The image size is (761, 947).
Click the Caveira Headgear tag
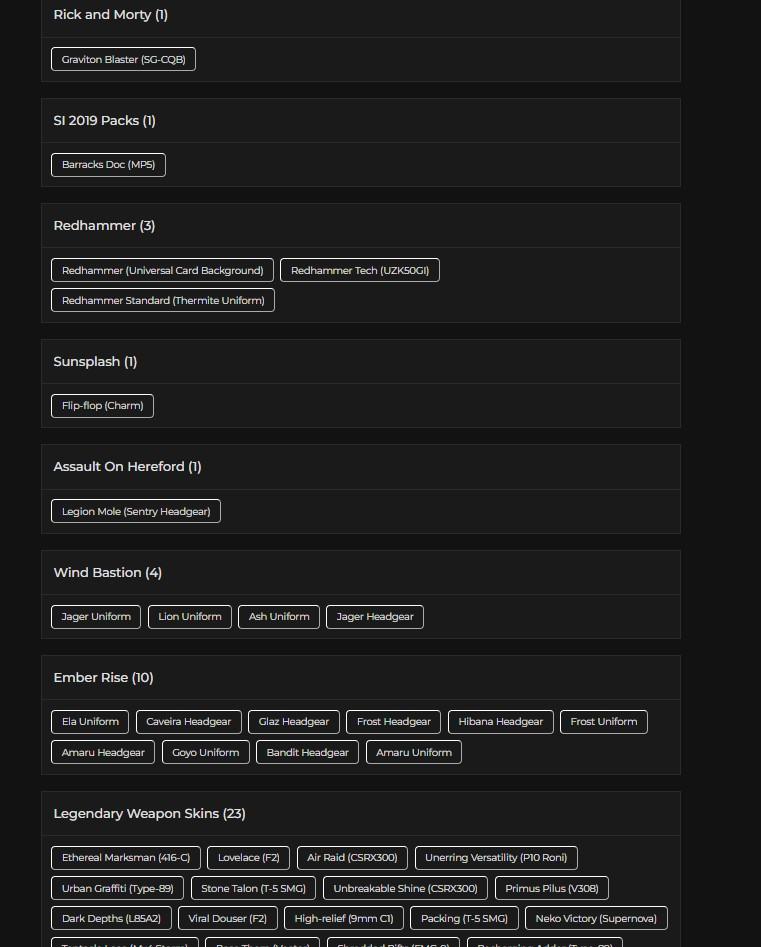[188, 722]
